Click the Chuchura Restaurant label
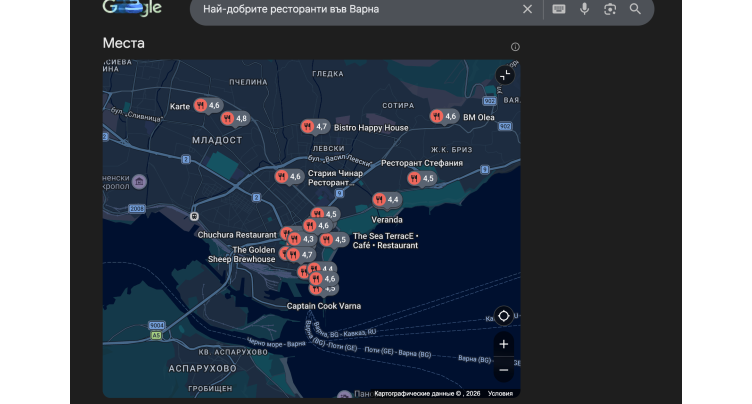The height and width of the screenshot is (404, 752). click(x=237, y=235)
